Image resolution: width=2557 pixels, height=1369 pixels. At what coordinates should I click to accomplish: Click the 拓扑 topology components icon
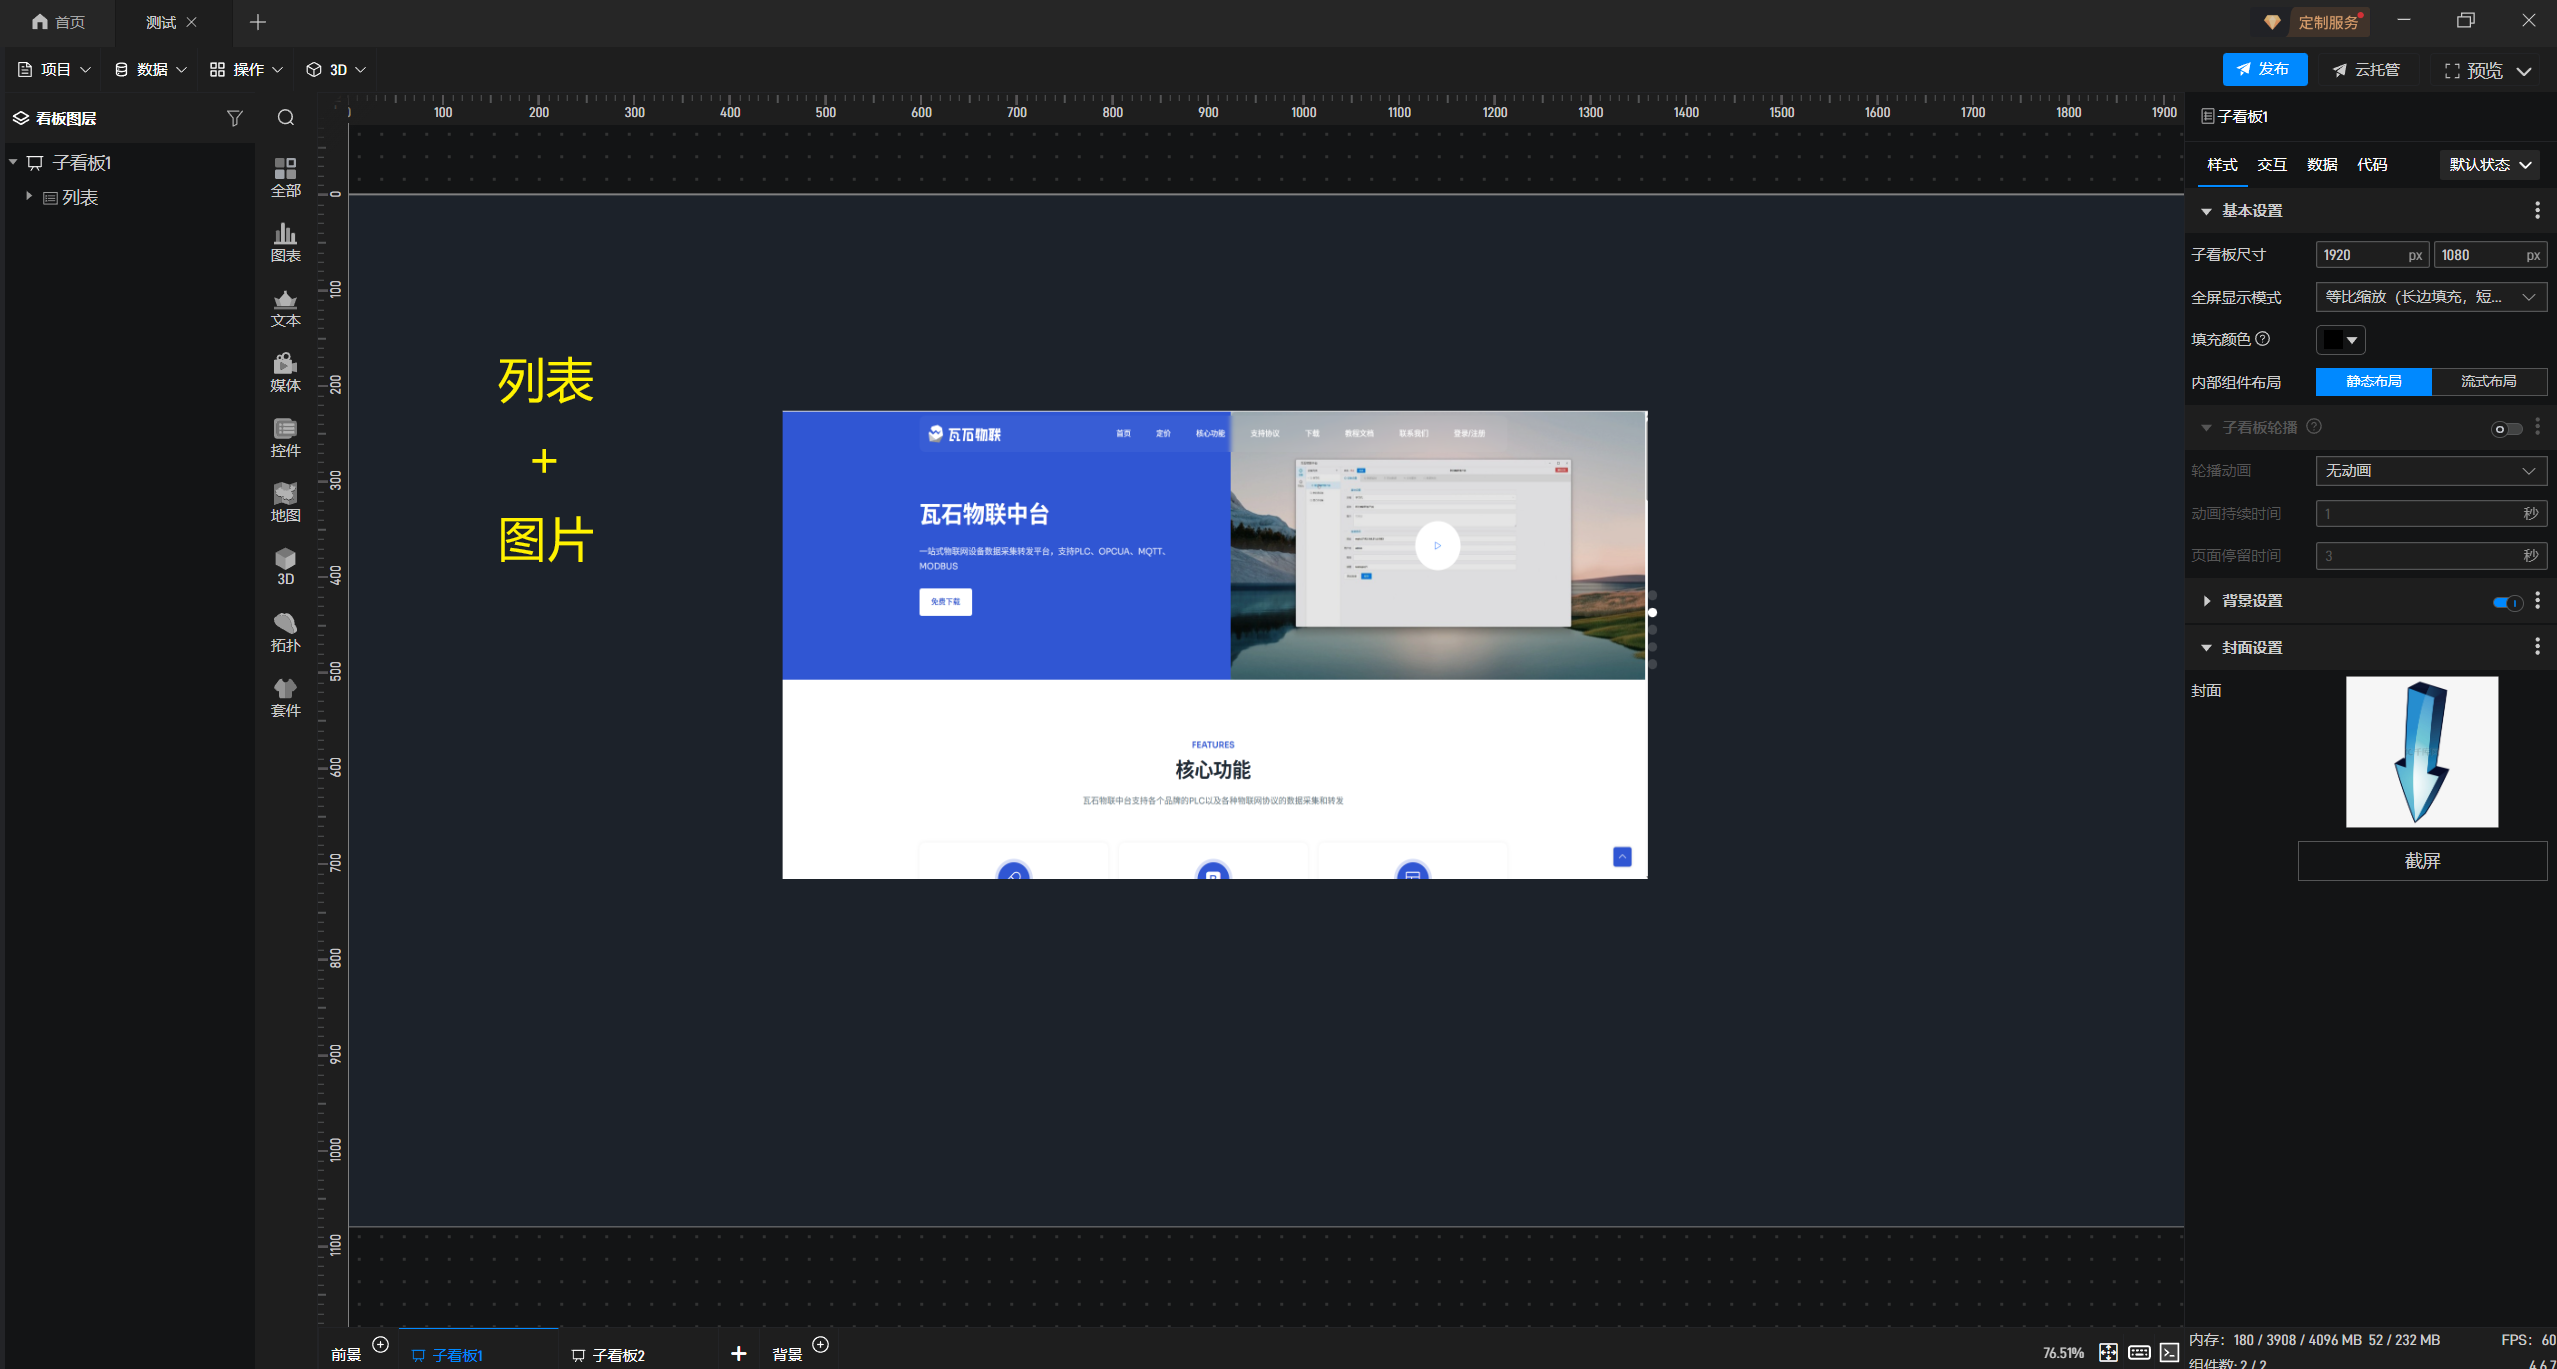click(285, 632)
